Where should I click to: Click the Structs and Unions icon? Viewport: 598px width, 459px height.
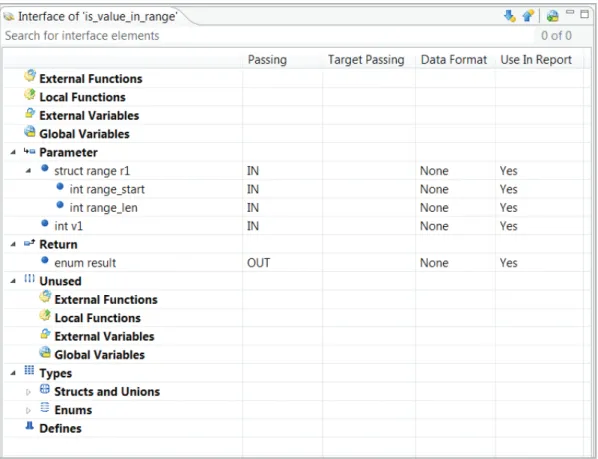tap(45, 388)
